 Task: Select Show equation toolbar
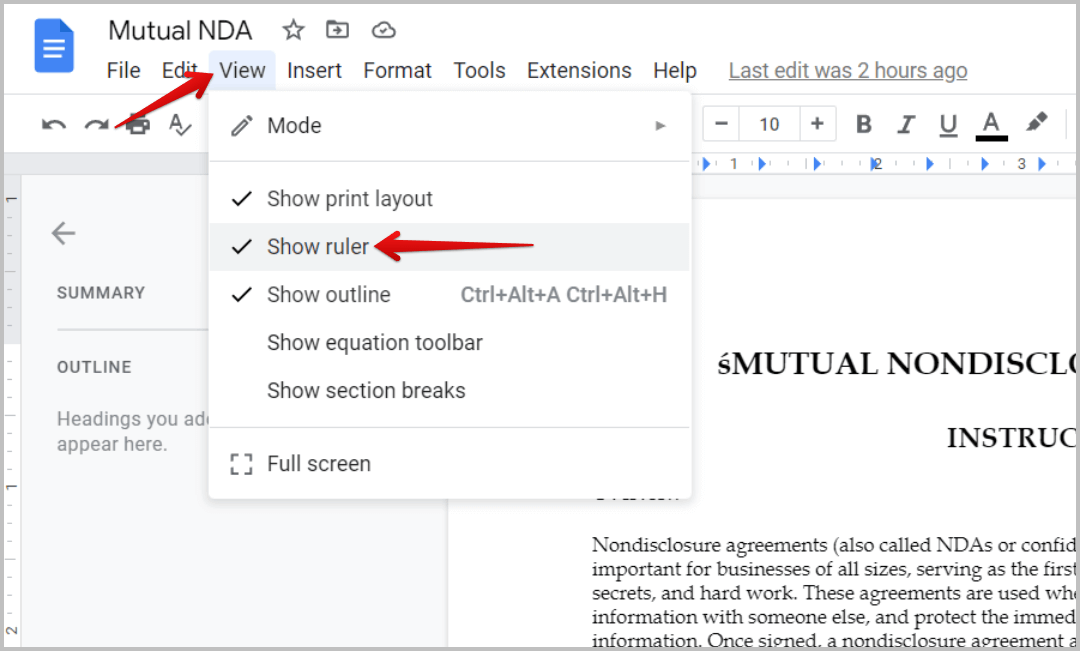coord(374,343)
